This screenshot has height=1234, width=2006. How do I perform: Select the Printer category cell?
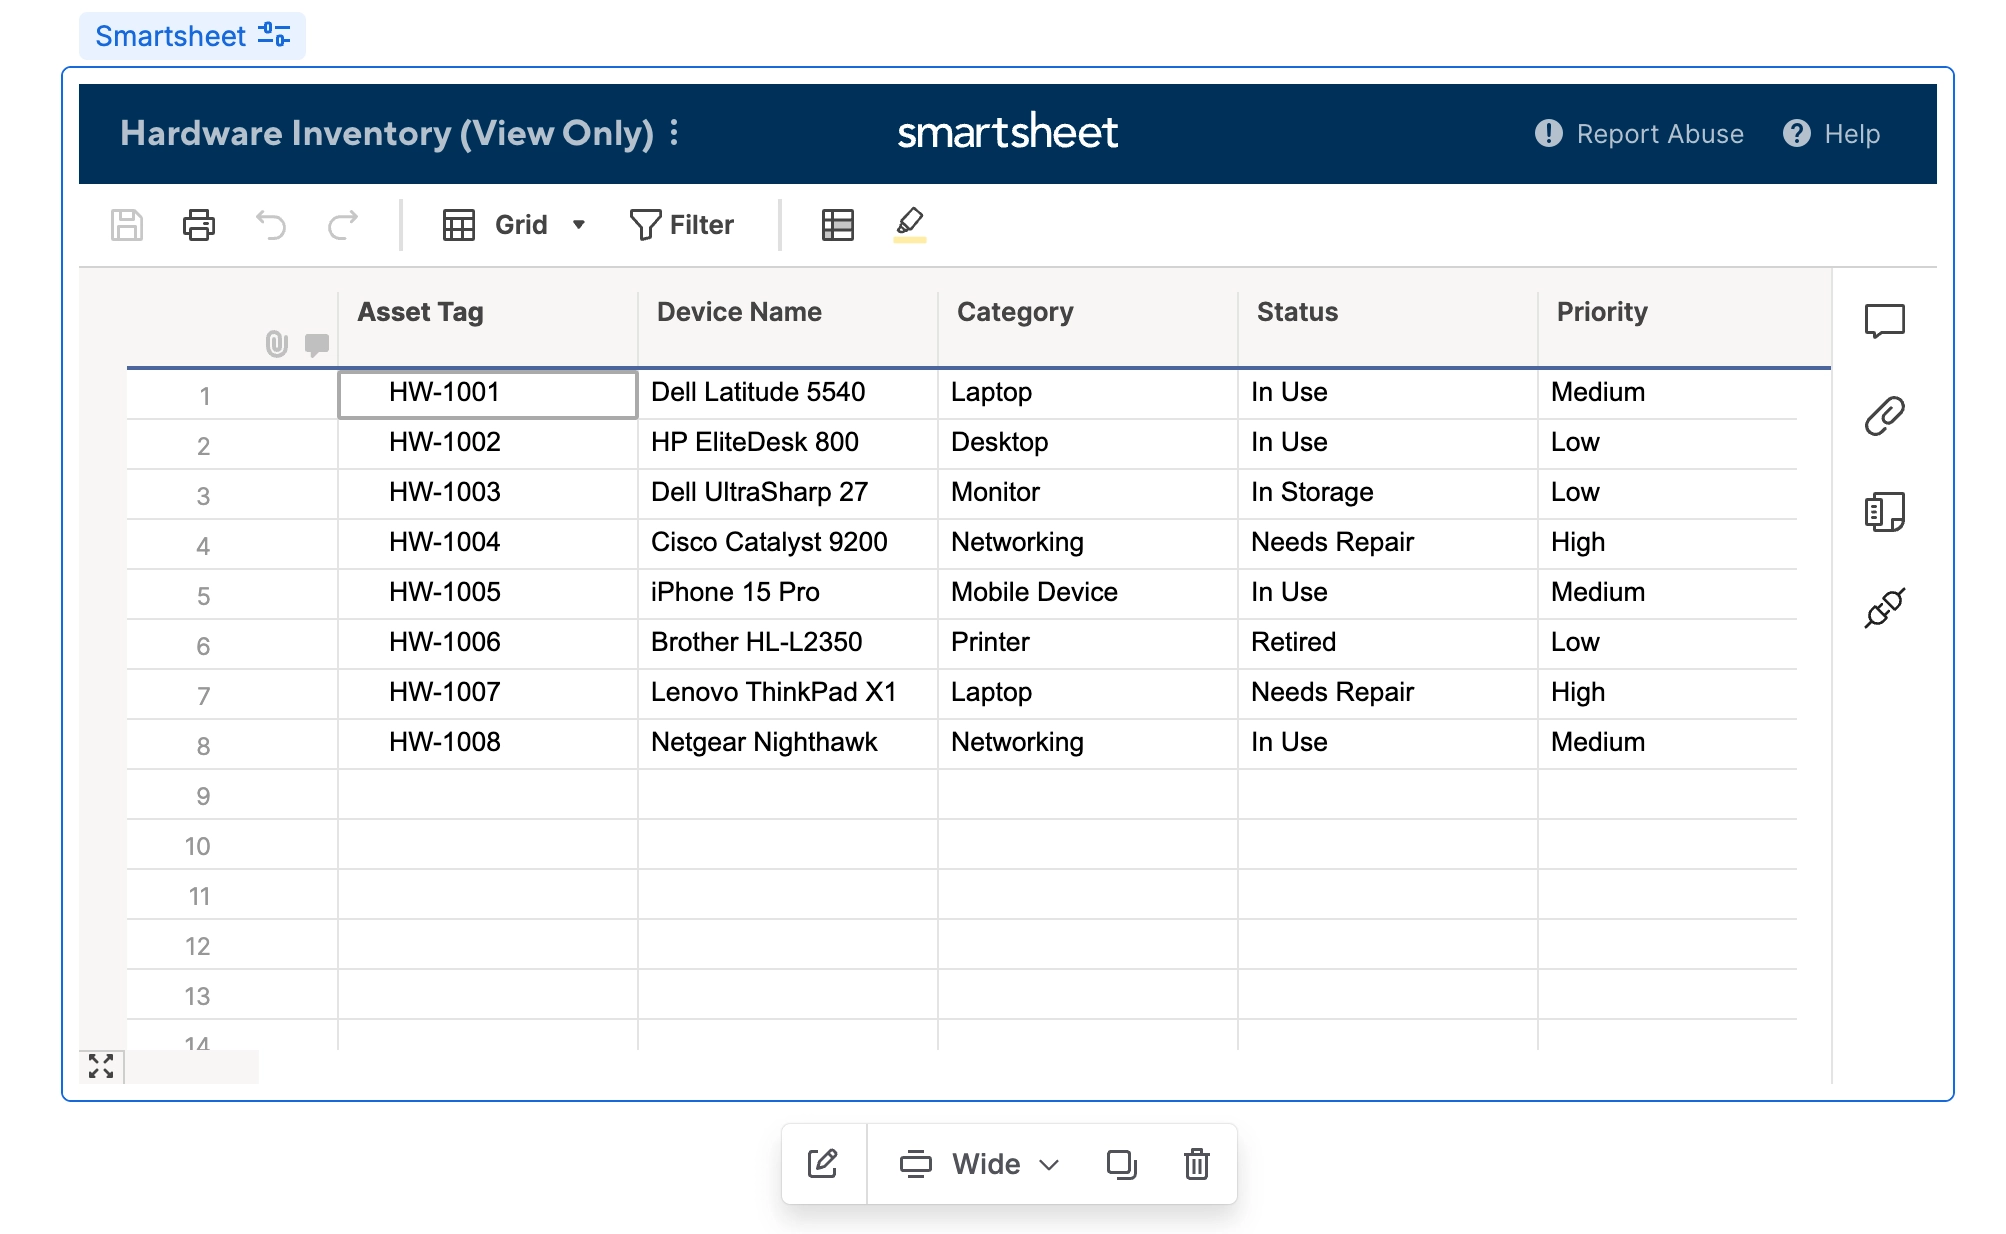pyautogui.click(x=1088, y=644)
